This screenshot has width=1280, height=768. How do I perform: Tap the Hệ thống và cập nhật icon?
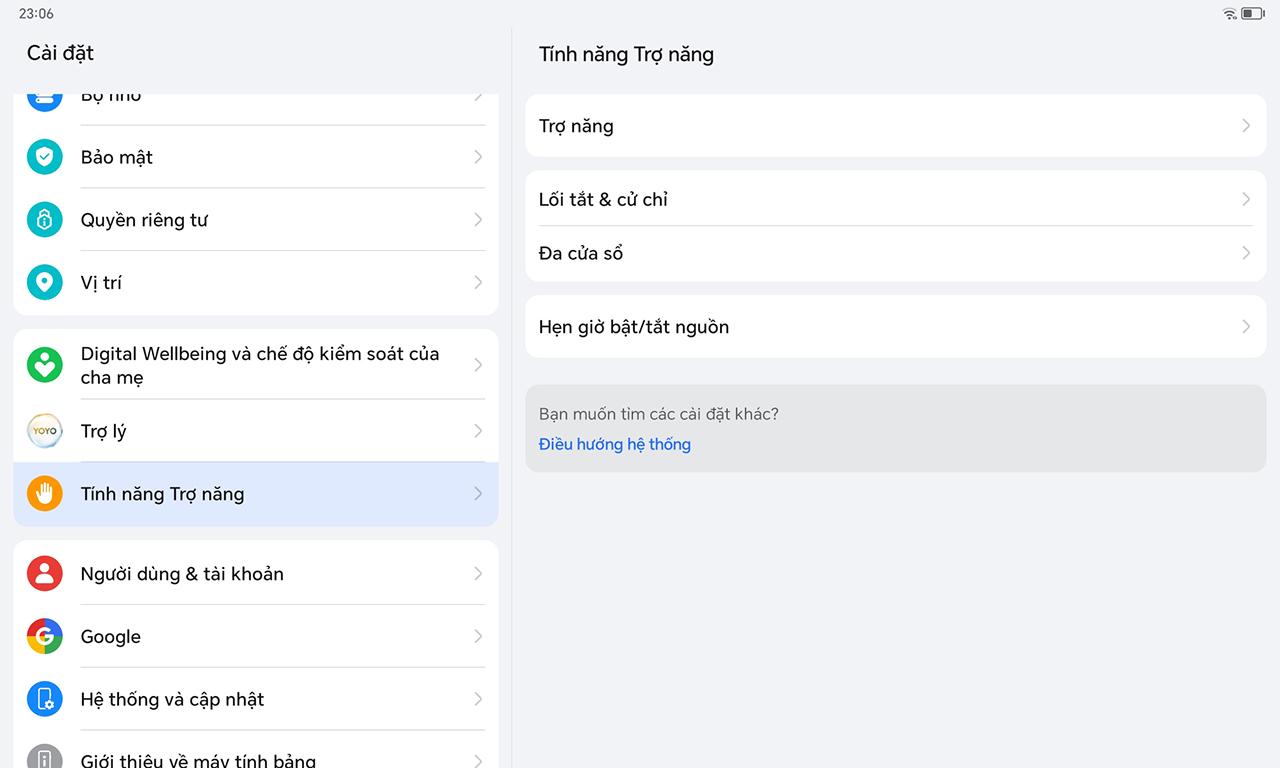(44, 700)
